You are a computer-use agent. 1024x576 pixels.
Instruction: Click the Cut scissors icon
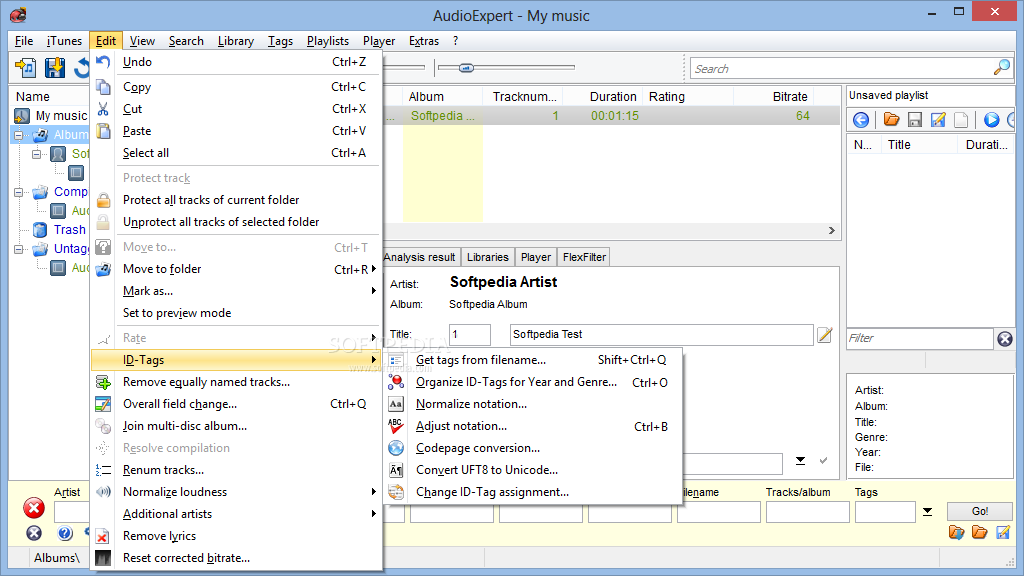(x=103, y=109)
